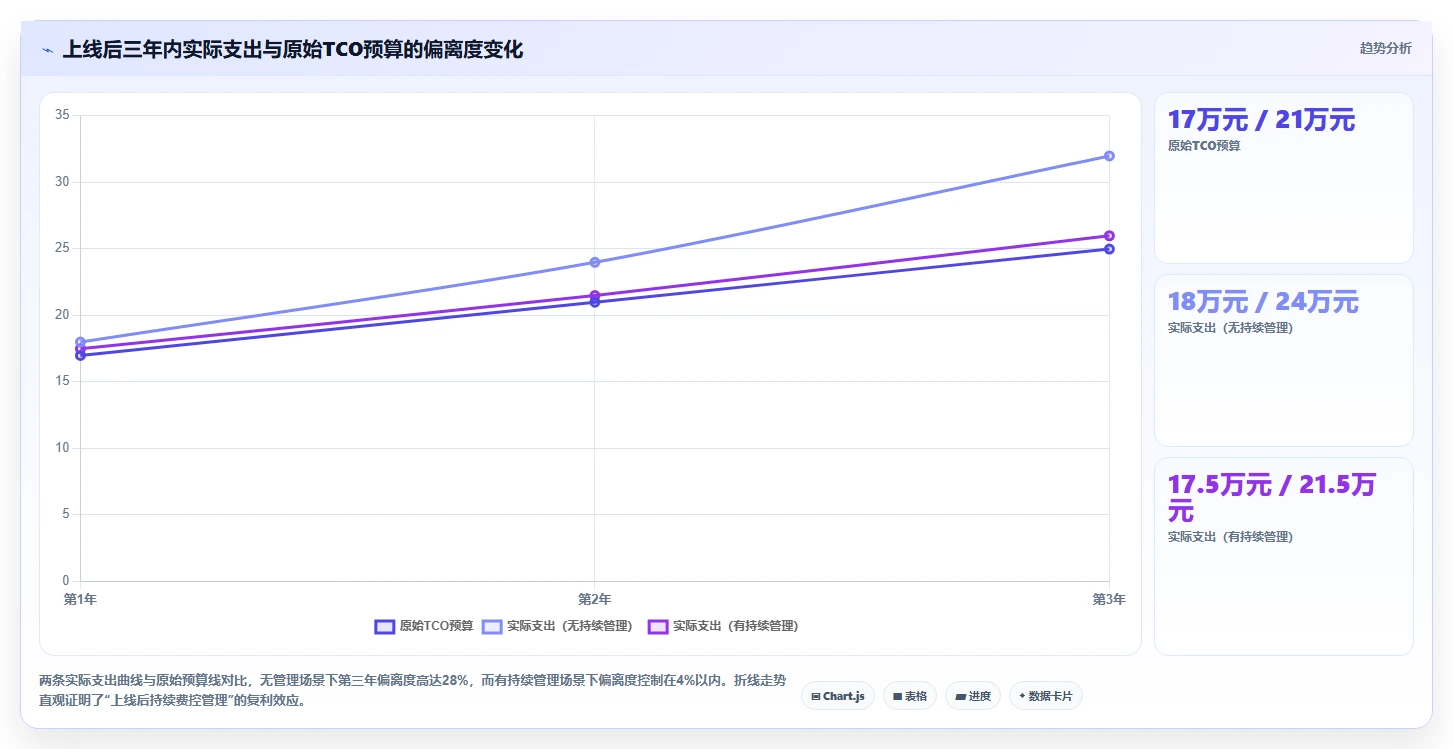
Task: Select the 表格 tag
Action: point(910,696)
